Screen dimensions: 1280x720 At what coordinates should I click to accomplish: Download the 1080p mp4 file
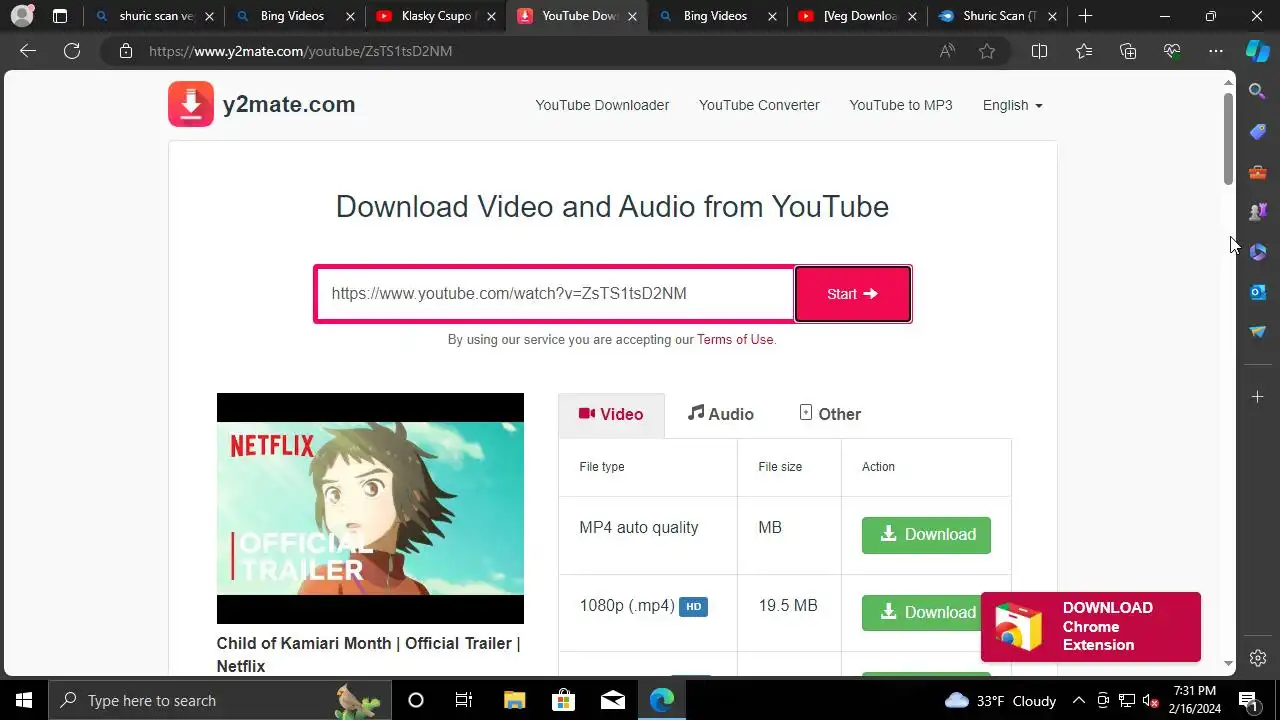tap(921, 613)
